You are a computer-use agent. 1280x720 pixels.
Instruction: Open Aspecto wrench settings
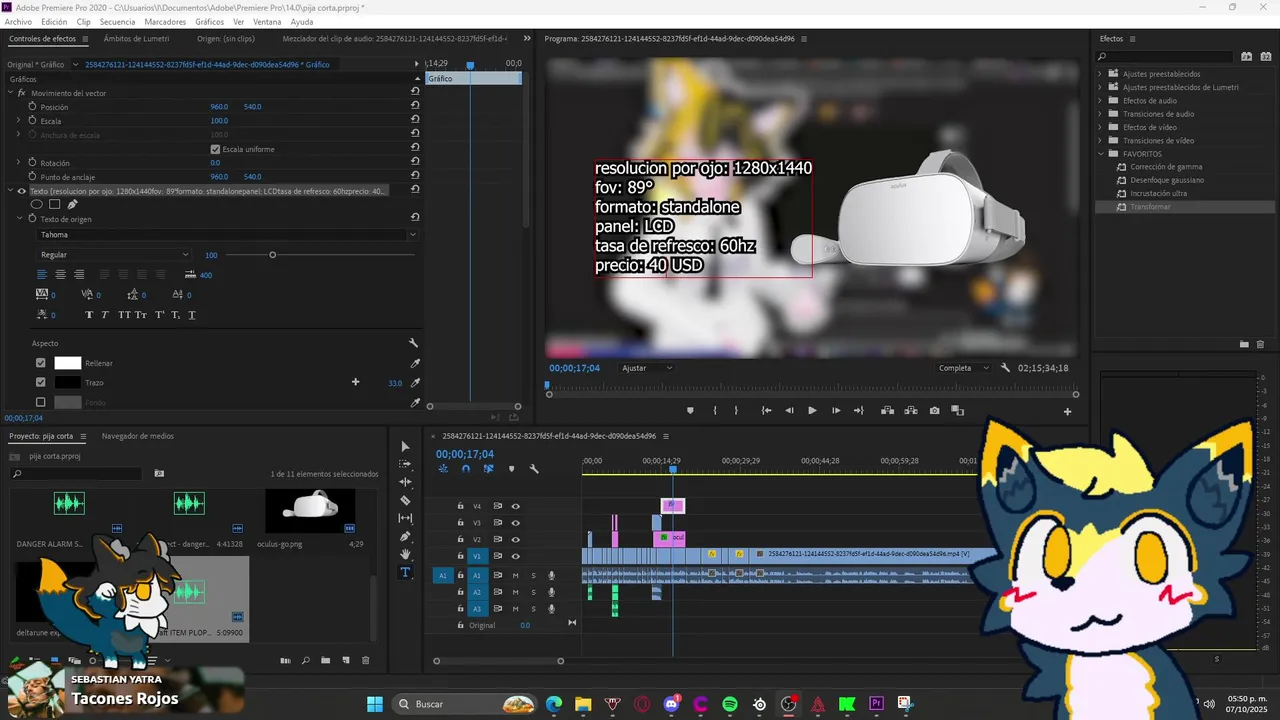point(413,343)
